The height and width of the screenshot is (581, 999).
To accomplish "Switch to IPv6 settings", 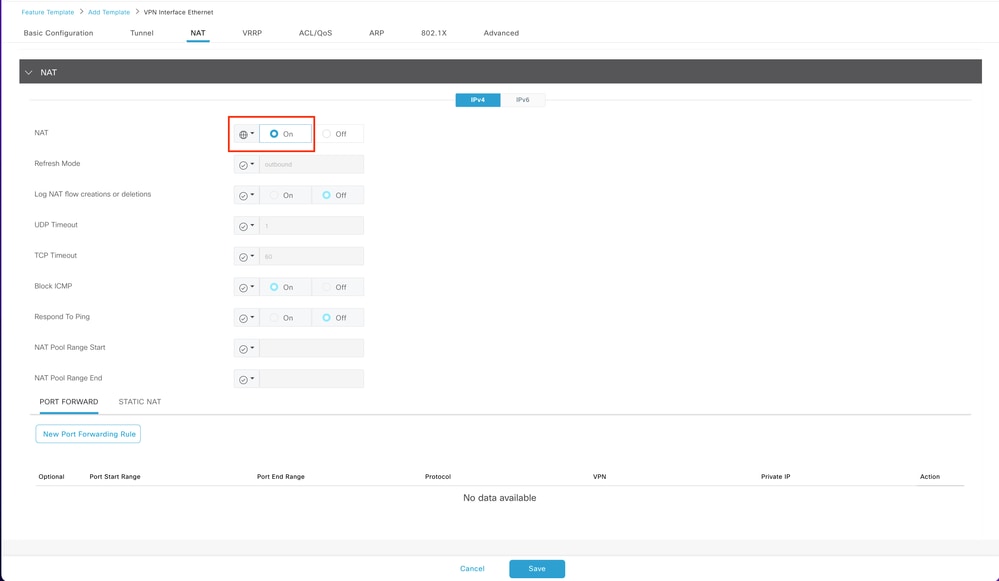I will 523,100.
